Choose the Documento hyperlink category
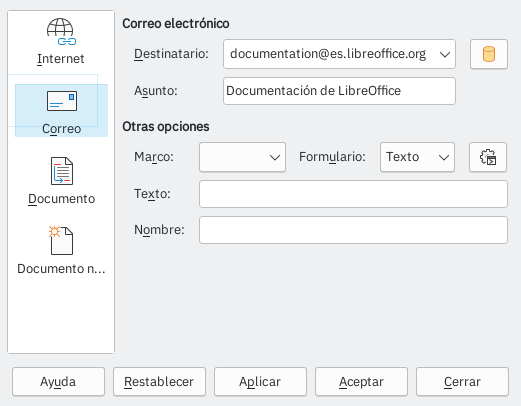The height and width of the screenshot is (406, 521). 61,181
